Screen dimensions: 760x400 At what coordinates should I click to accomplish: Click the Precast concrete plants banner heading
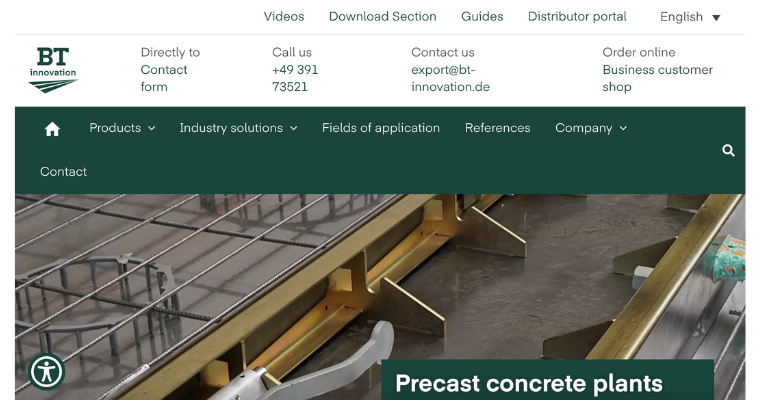click(528, 383)
